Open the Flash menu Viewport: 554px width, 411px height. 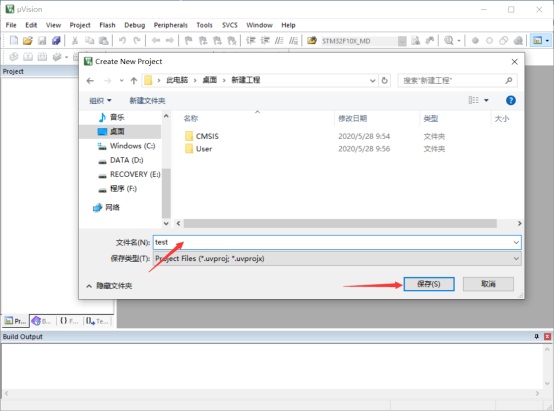click(107, 25)
